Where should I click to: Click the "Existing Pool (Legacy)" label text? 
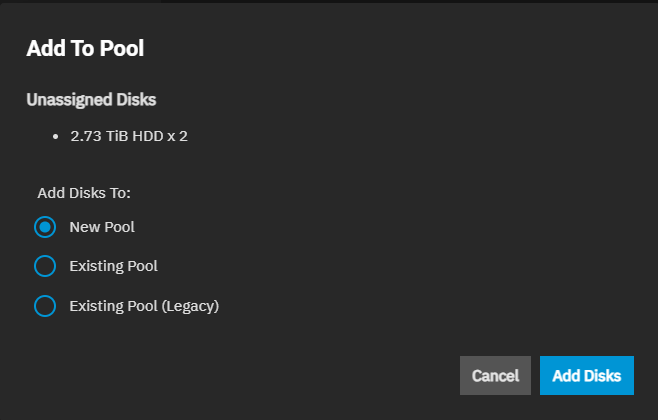[x=144, y=306]
